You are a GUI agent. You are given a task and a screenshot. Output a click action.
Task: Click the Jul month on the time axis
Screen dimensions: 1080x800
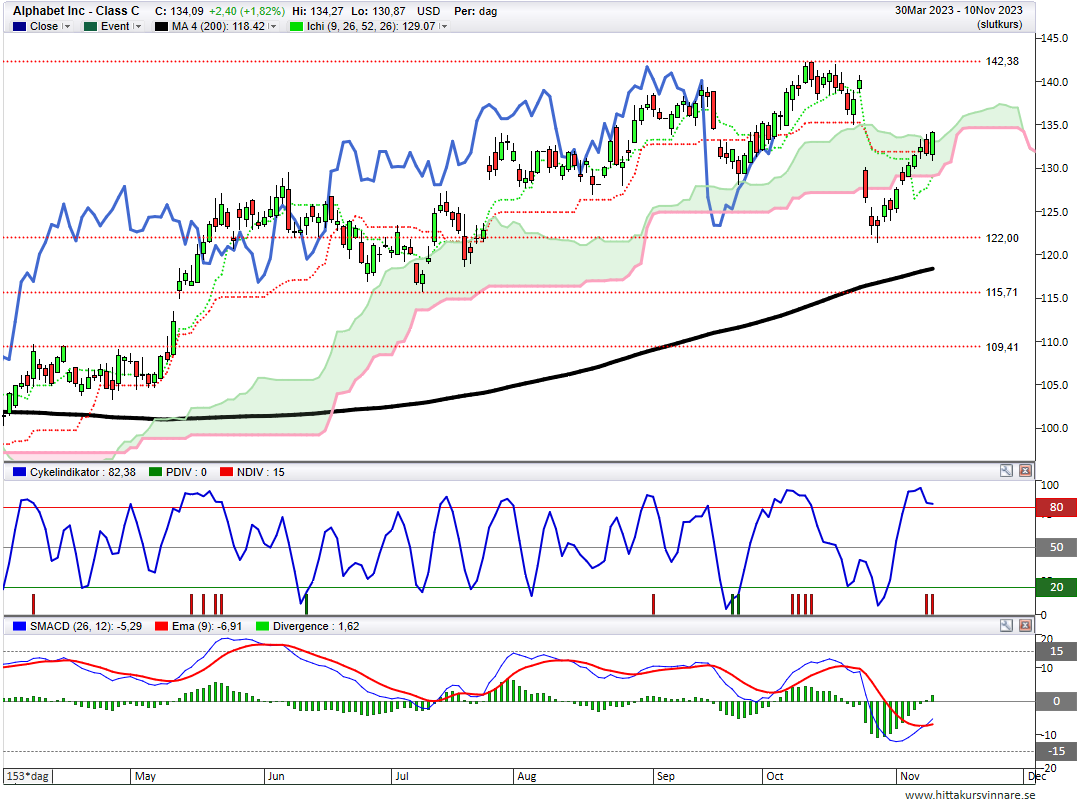[402, 777]
